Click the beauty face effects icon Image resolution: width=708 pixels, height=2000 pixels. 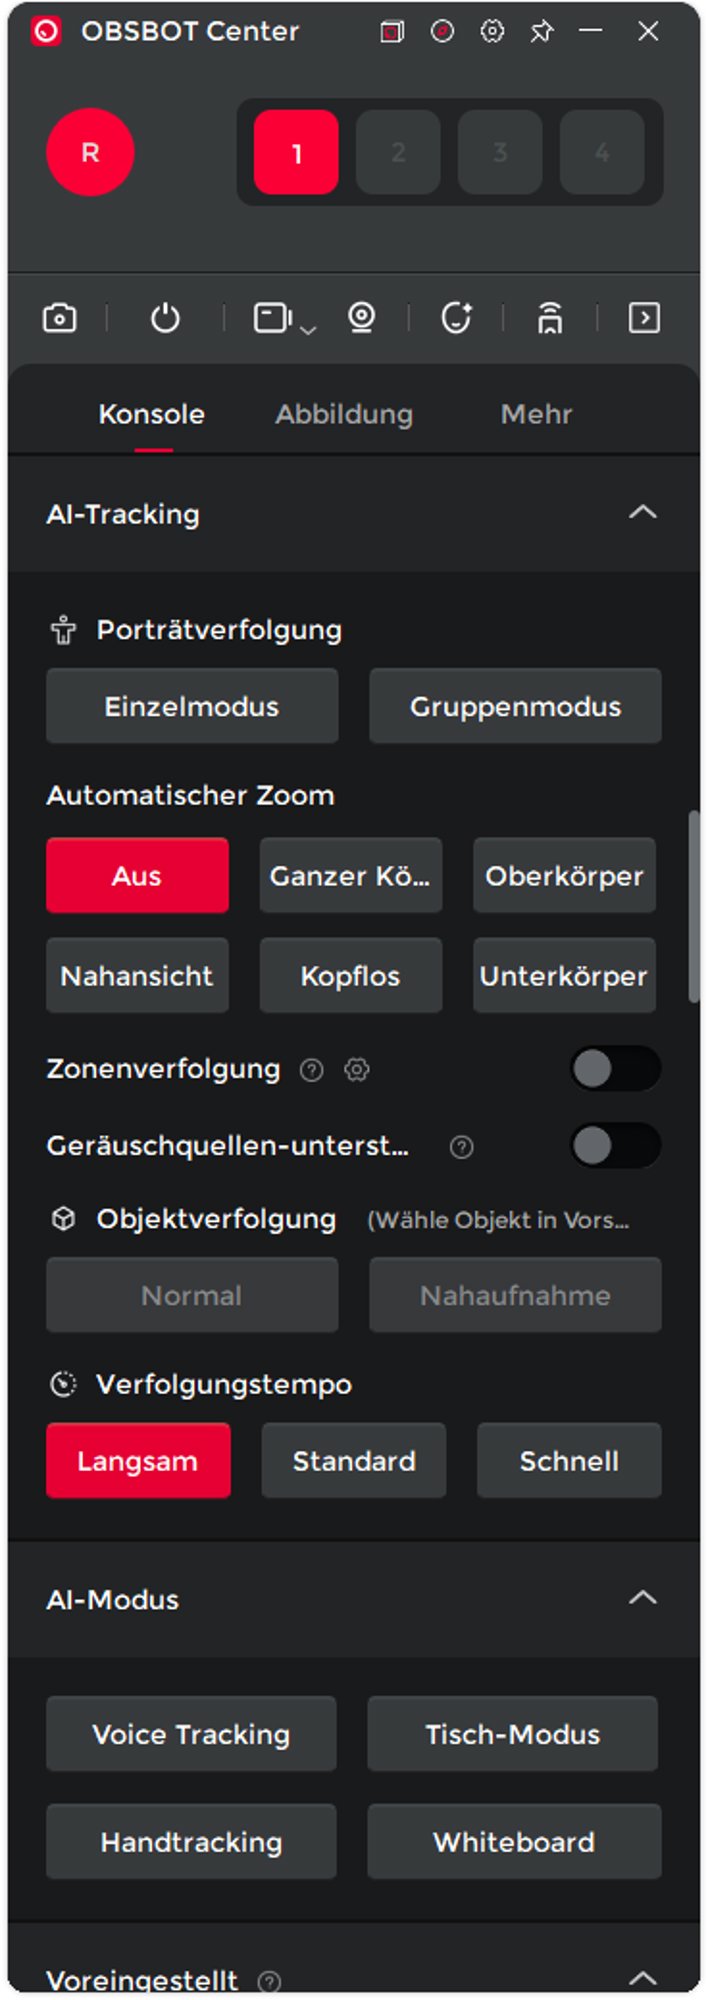[x=456, y=318]
